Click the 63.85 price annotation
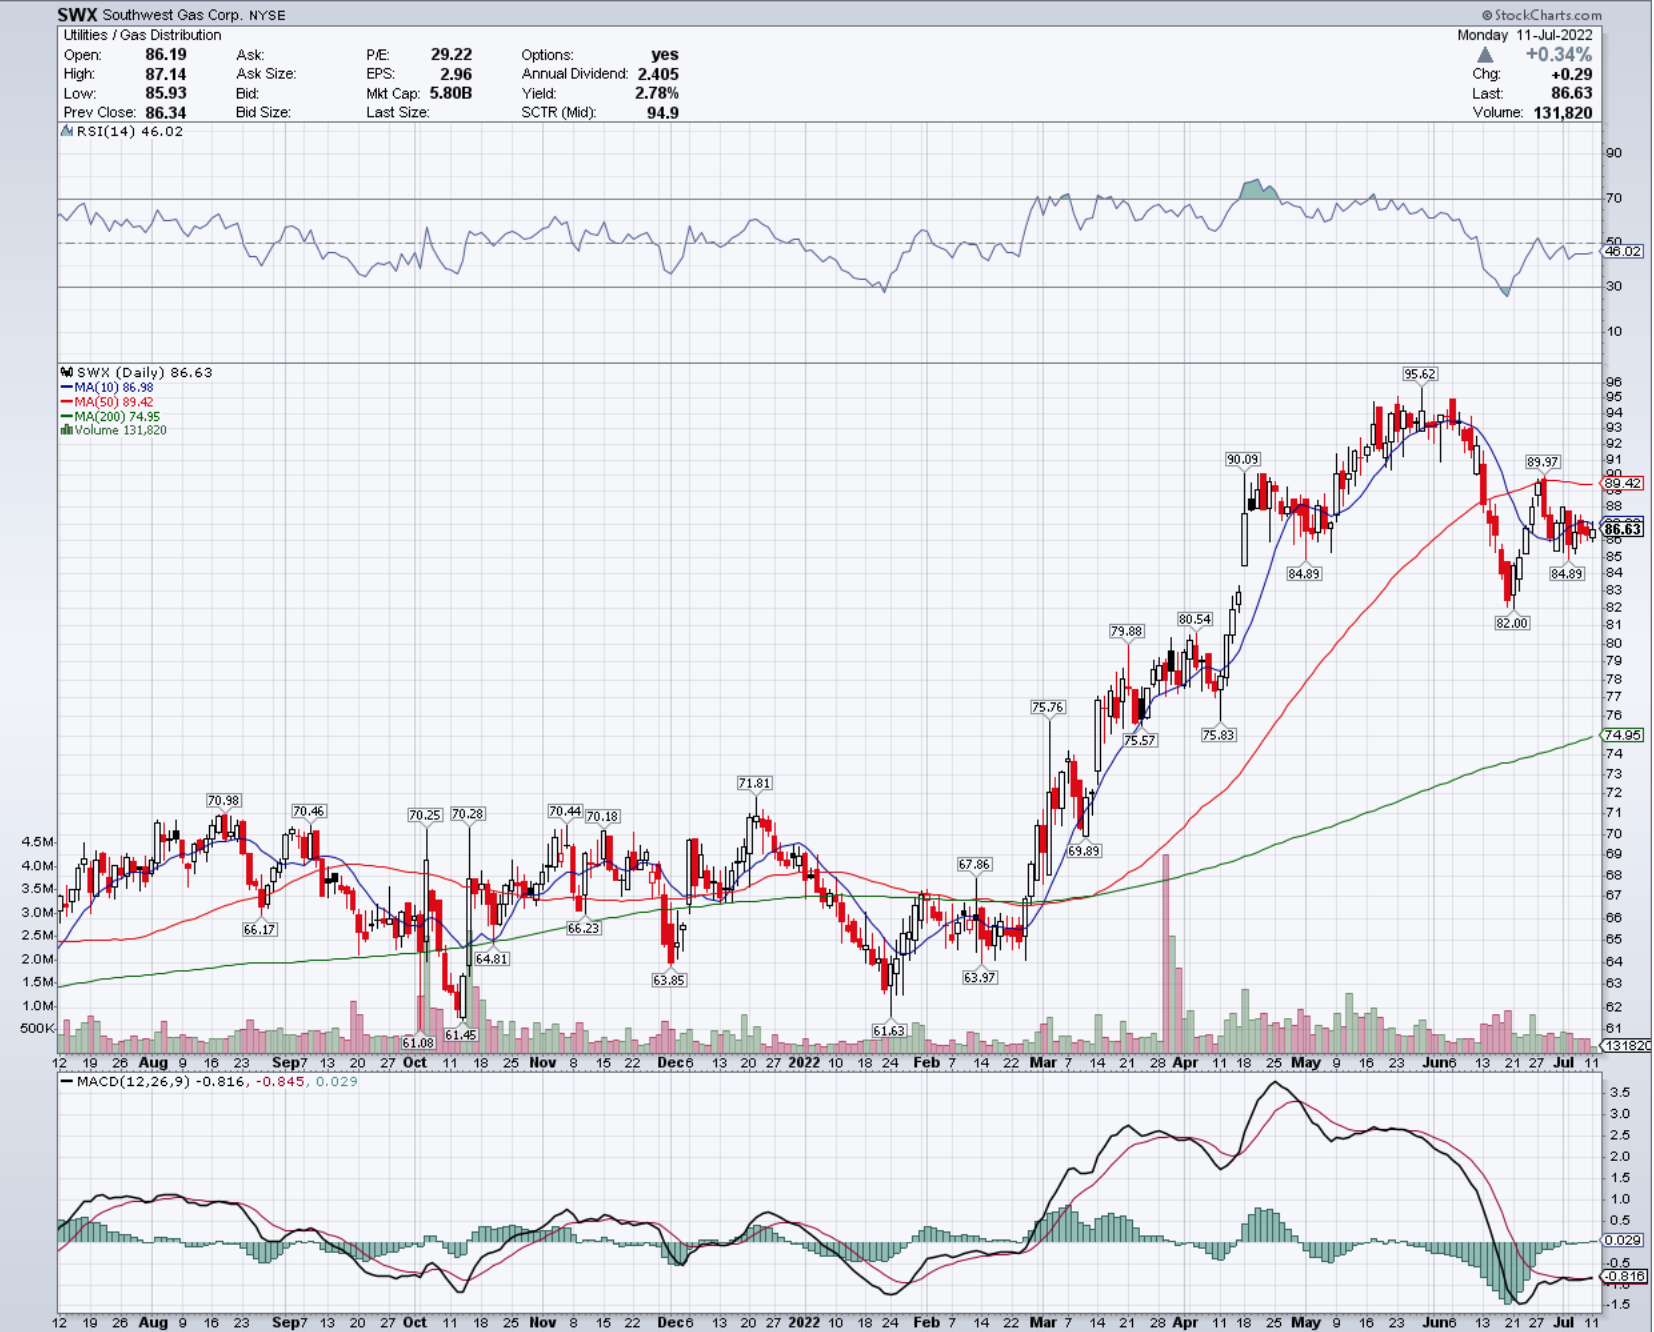 click(x=668, y=980)
